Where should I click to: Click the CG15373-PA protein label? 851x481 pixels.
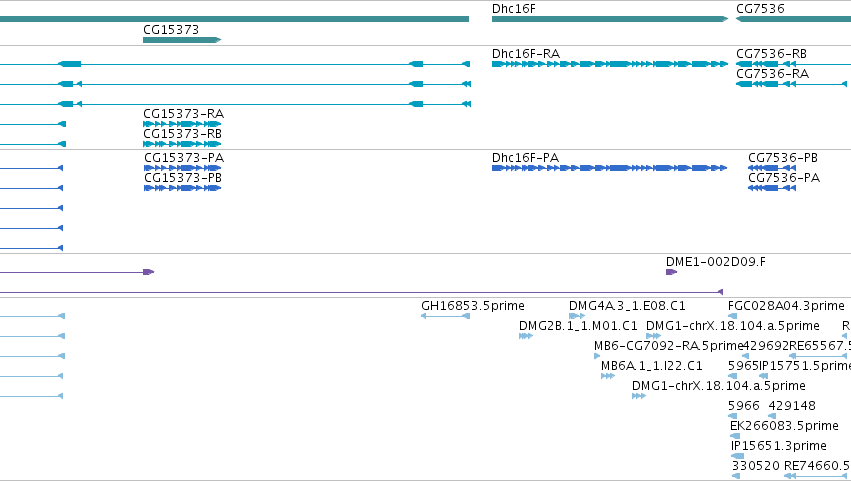coord(184,158)
